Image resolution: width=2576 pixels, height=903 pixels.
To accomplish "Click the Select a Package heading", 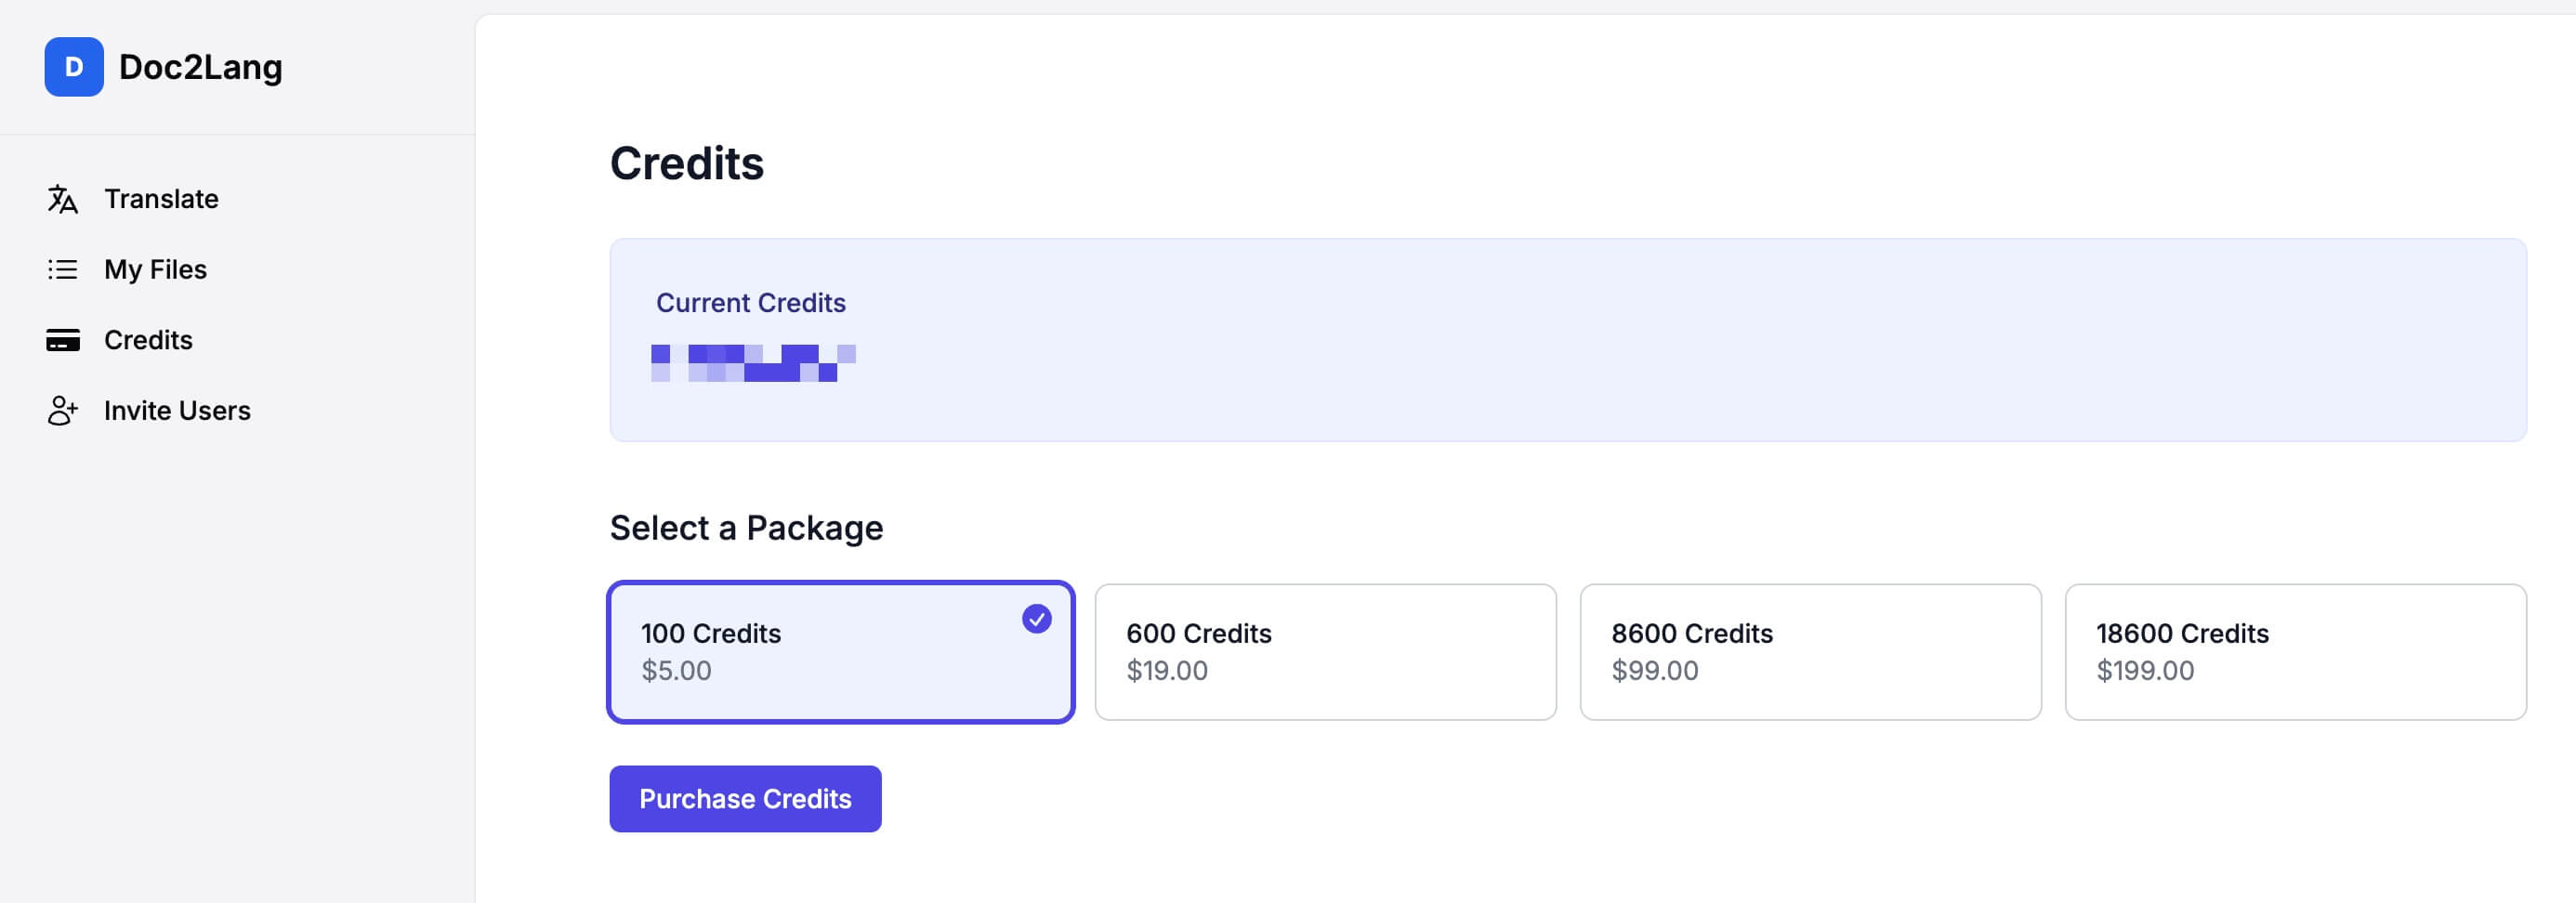I will (746, 528).
